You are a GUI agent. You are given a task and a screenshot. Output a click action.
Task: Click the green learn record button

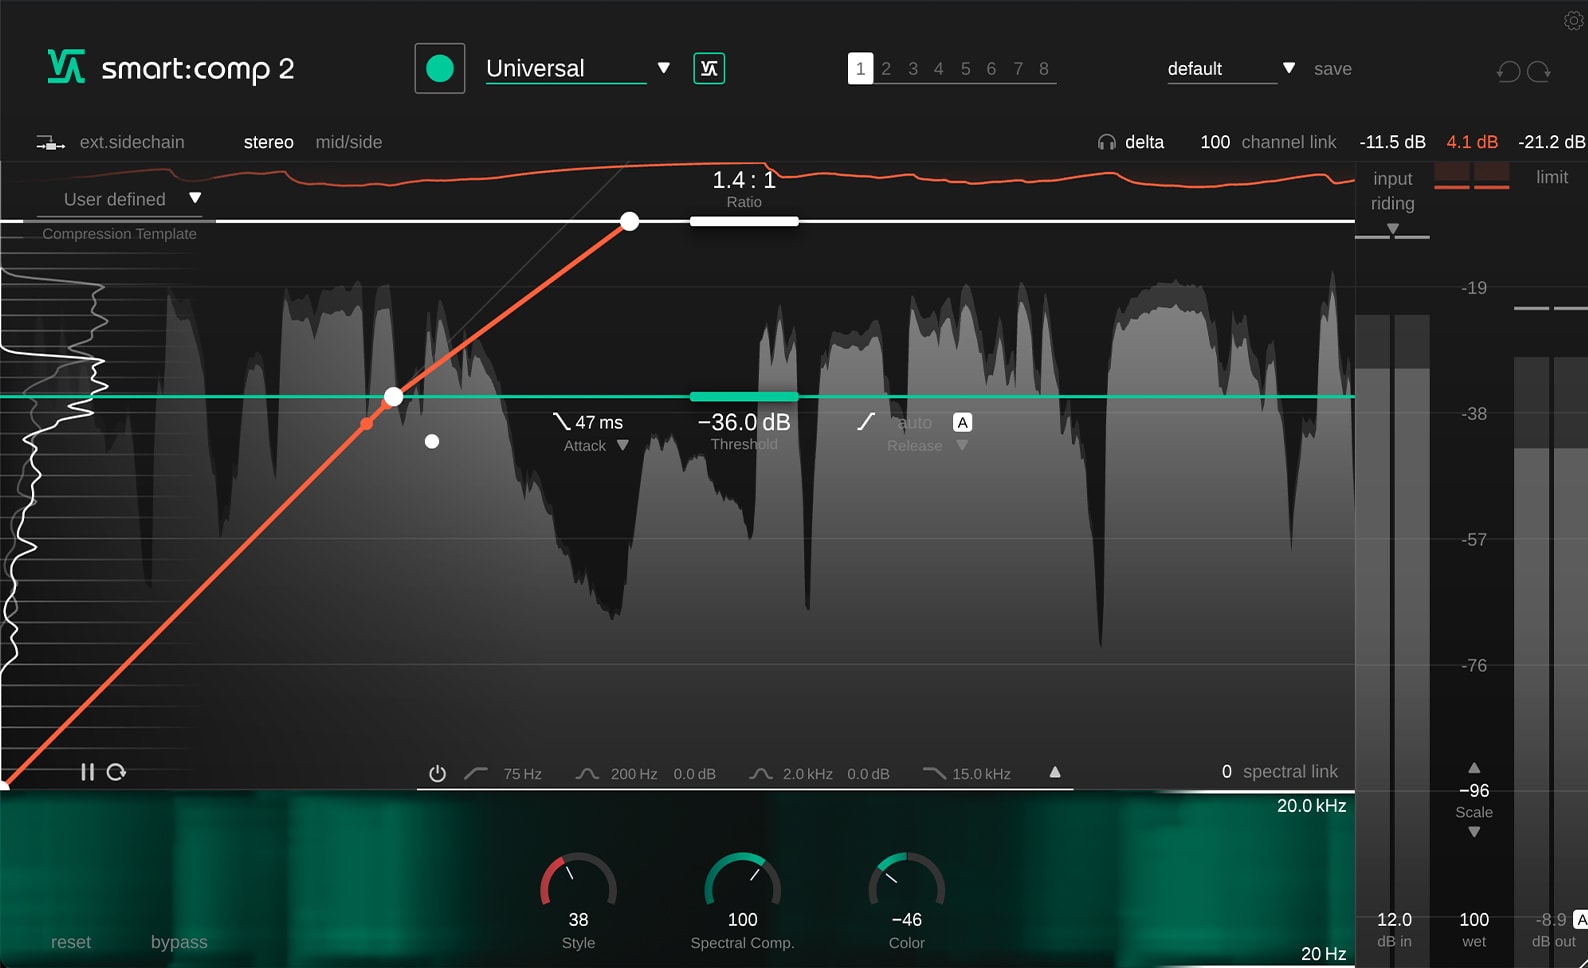pyautogui.click(x=440, y=69)
